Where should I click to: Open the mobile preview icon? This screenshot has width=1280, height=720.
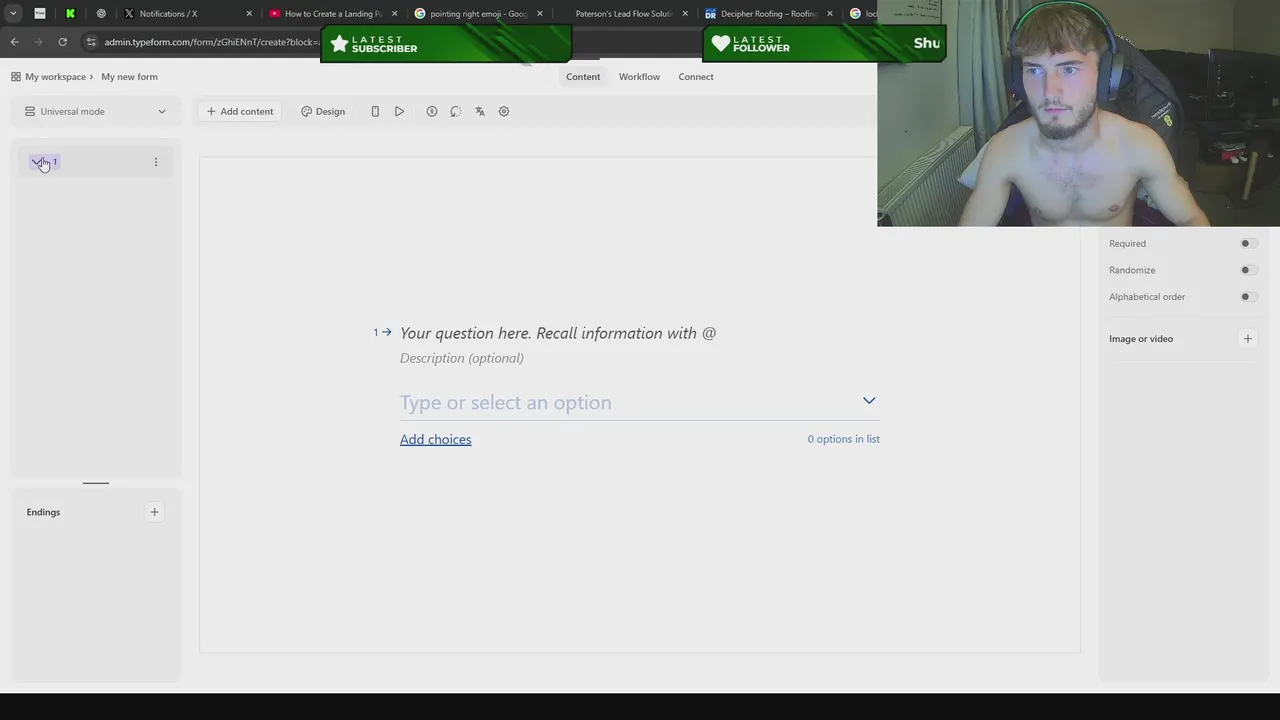coord(375,111)
